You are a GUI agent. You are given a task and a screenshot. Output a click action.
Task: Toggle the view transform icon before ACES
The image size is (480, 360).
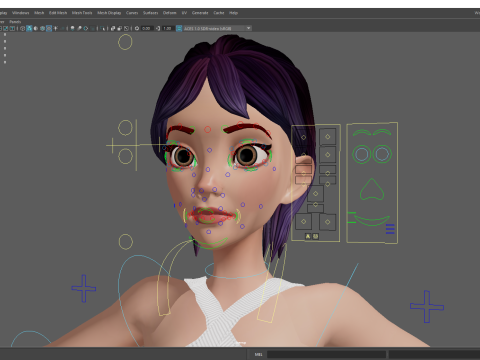pos(179,28)
